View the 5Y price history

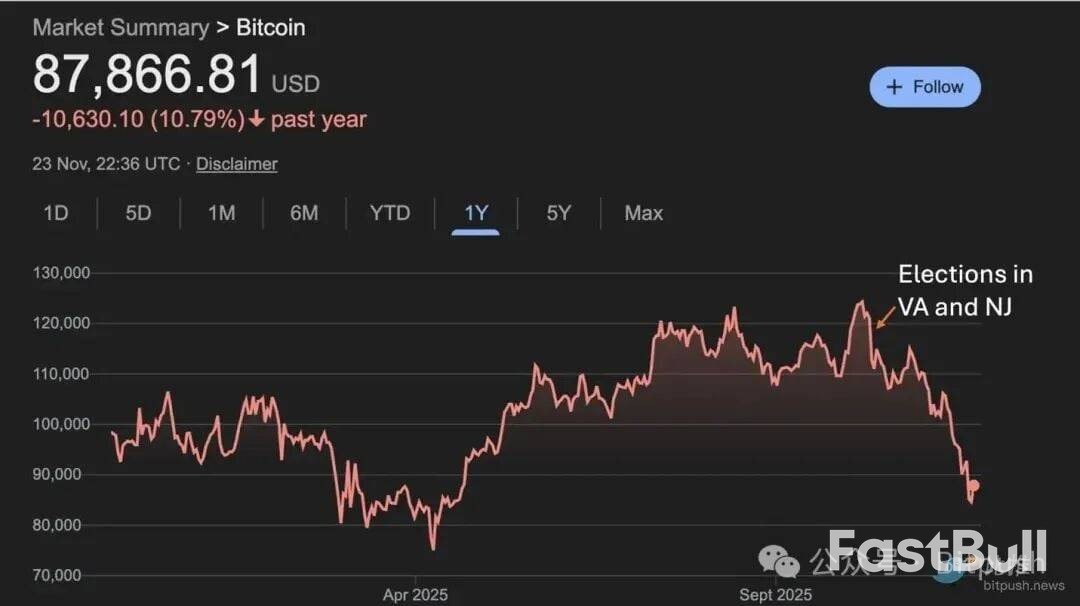(x=558, y=213)
